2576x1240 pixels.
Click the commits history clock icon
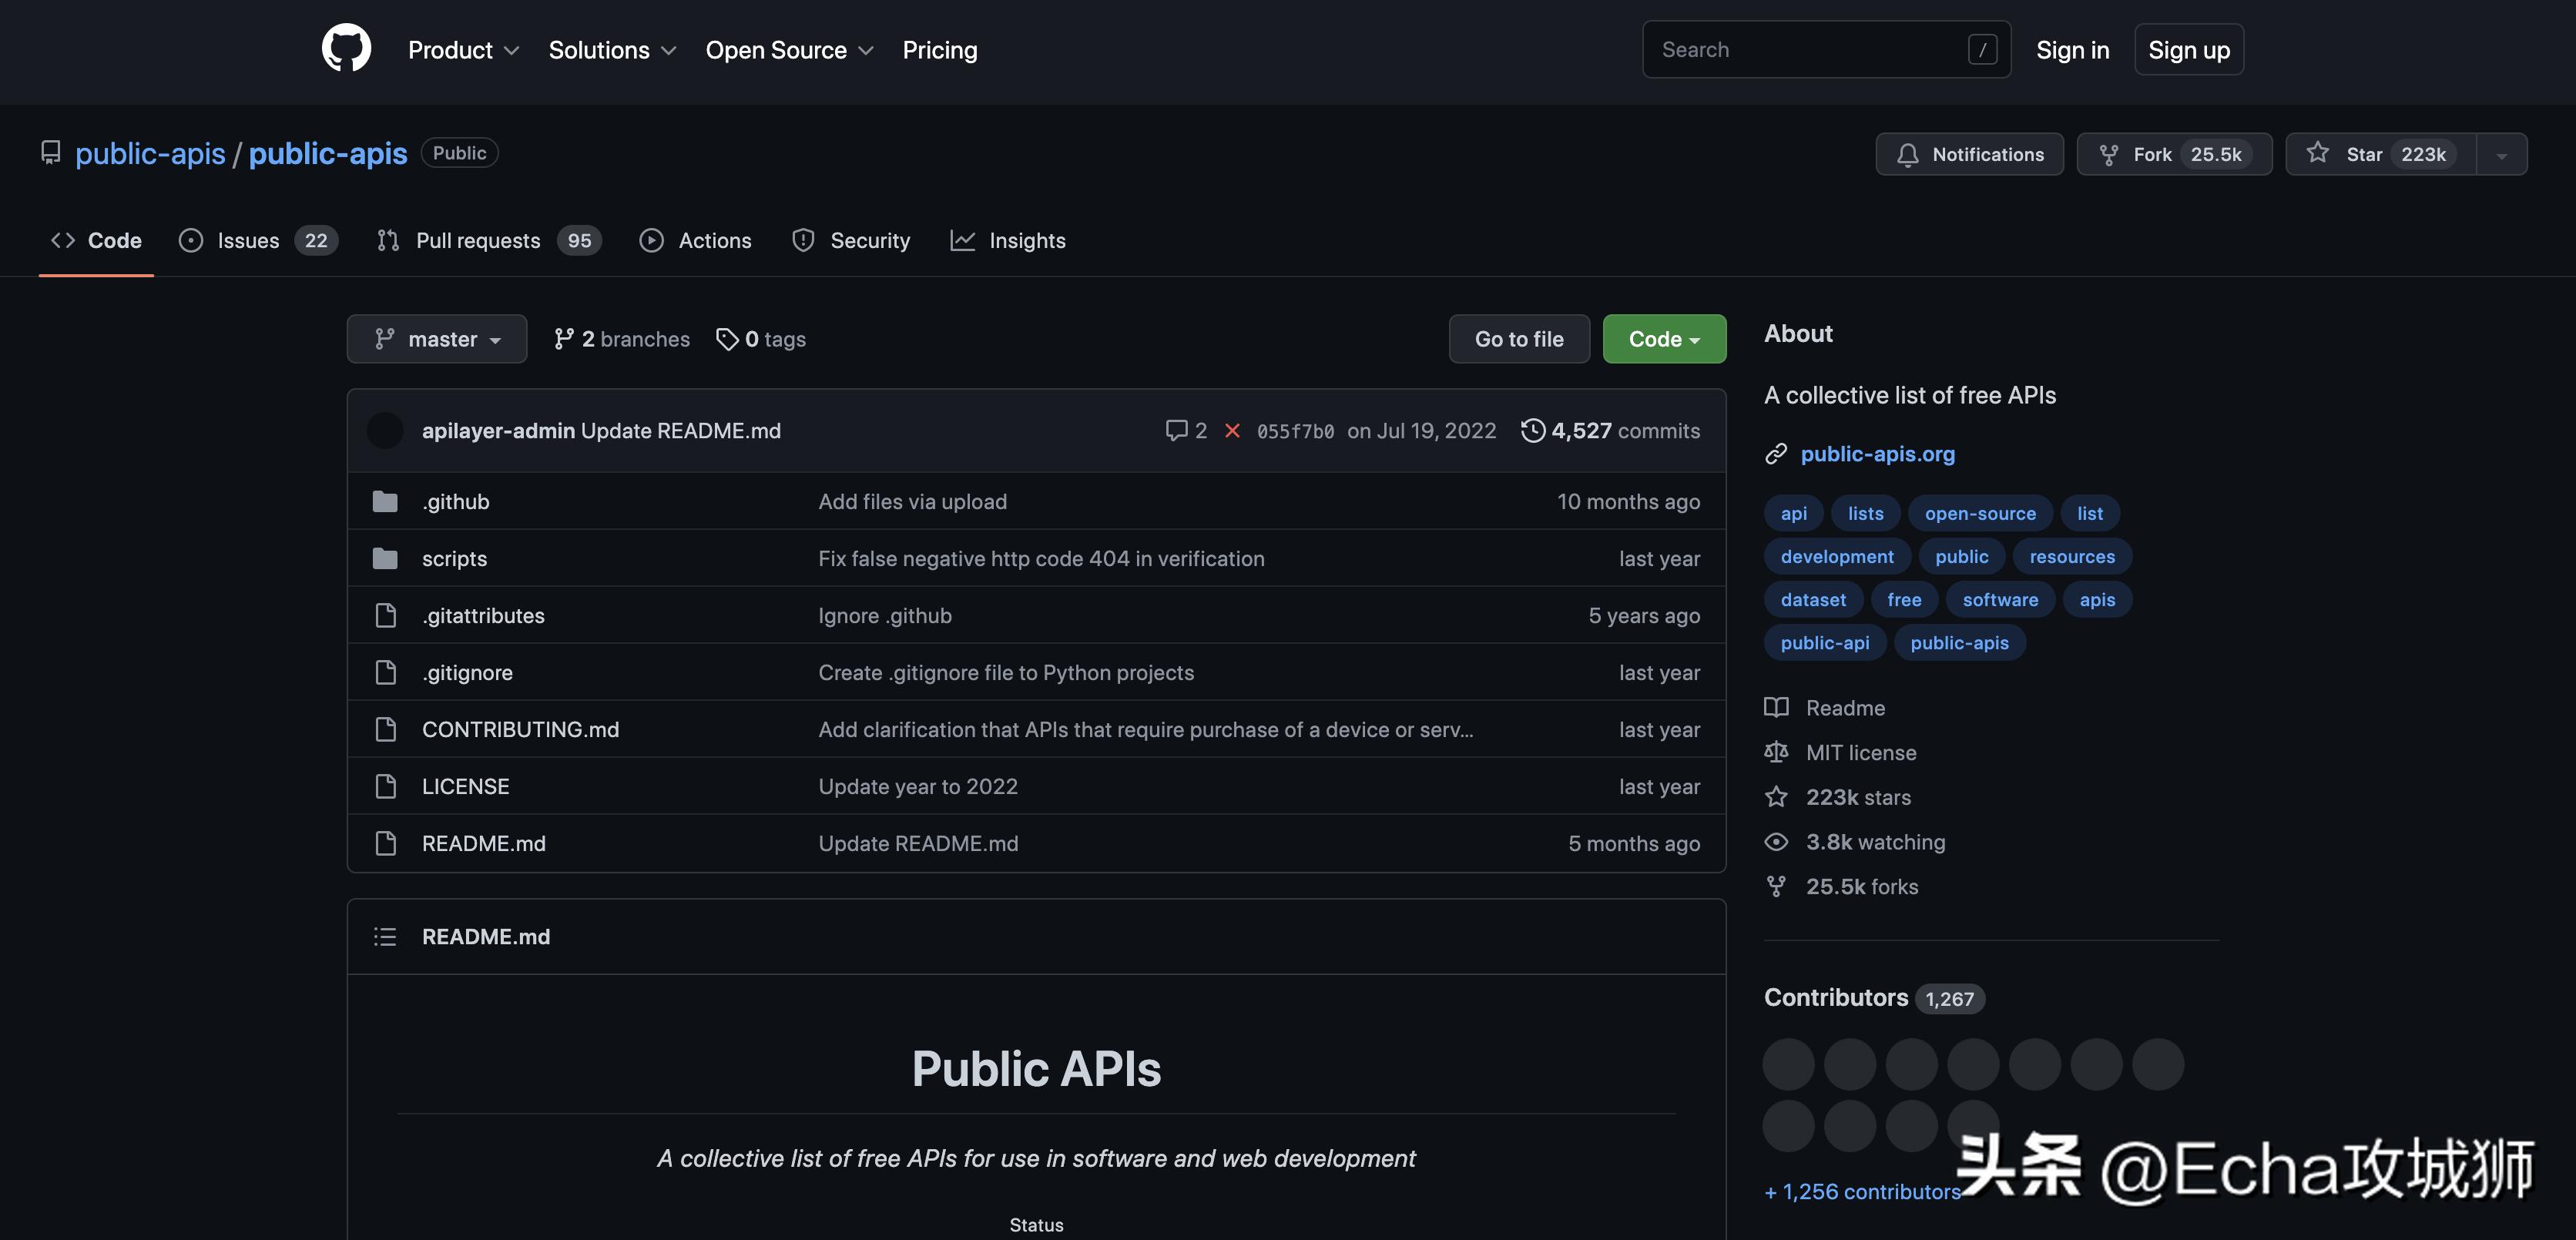pos(1532,431)
